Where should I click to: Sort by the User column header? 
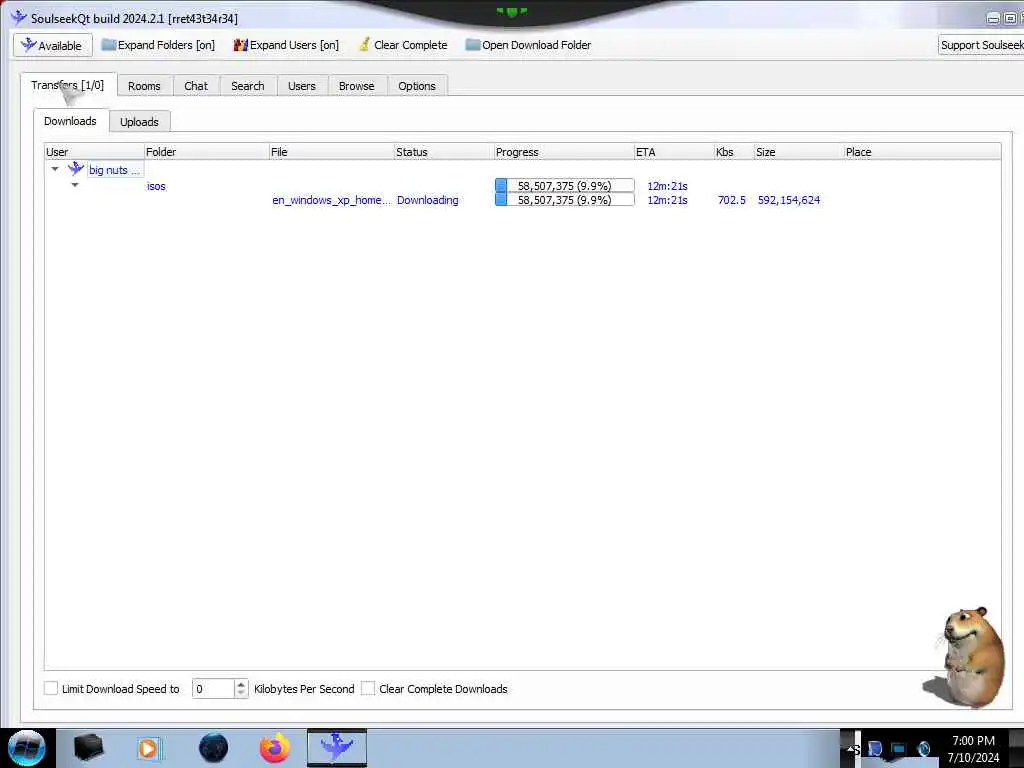pos(94,152)
